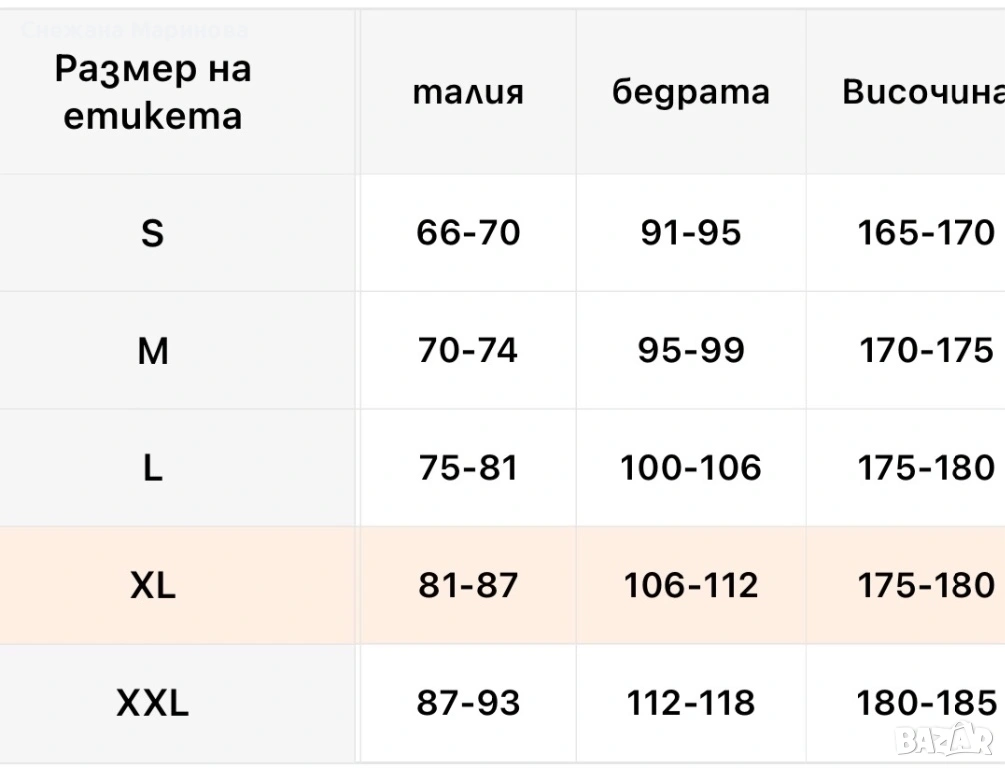
Task: Select the height value 180-185
Action: click(x=925, y=704)
